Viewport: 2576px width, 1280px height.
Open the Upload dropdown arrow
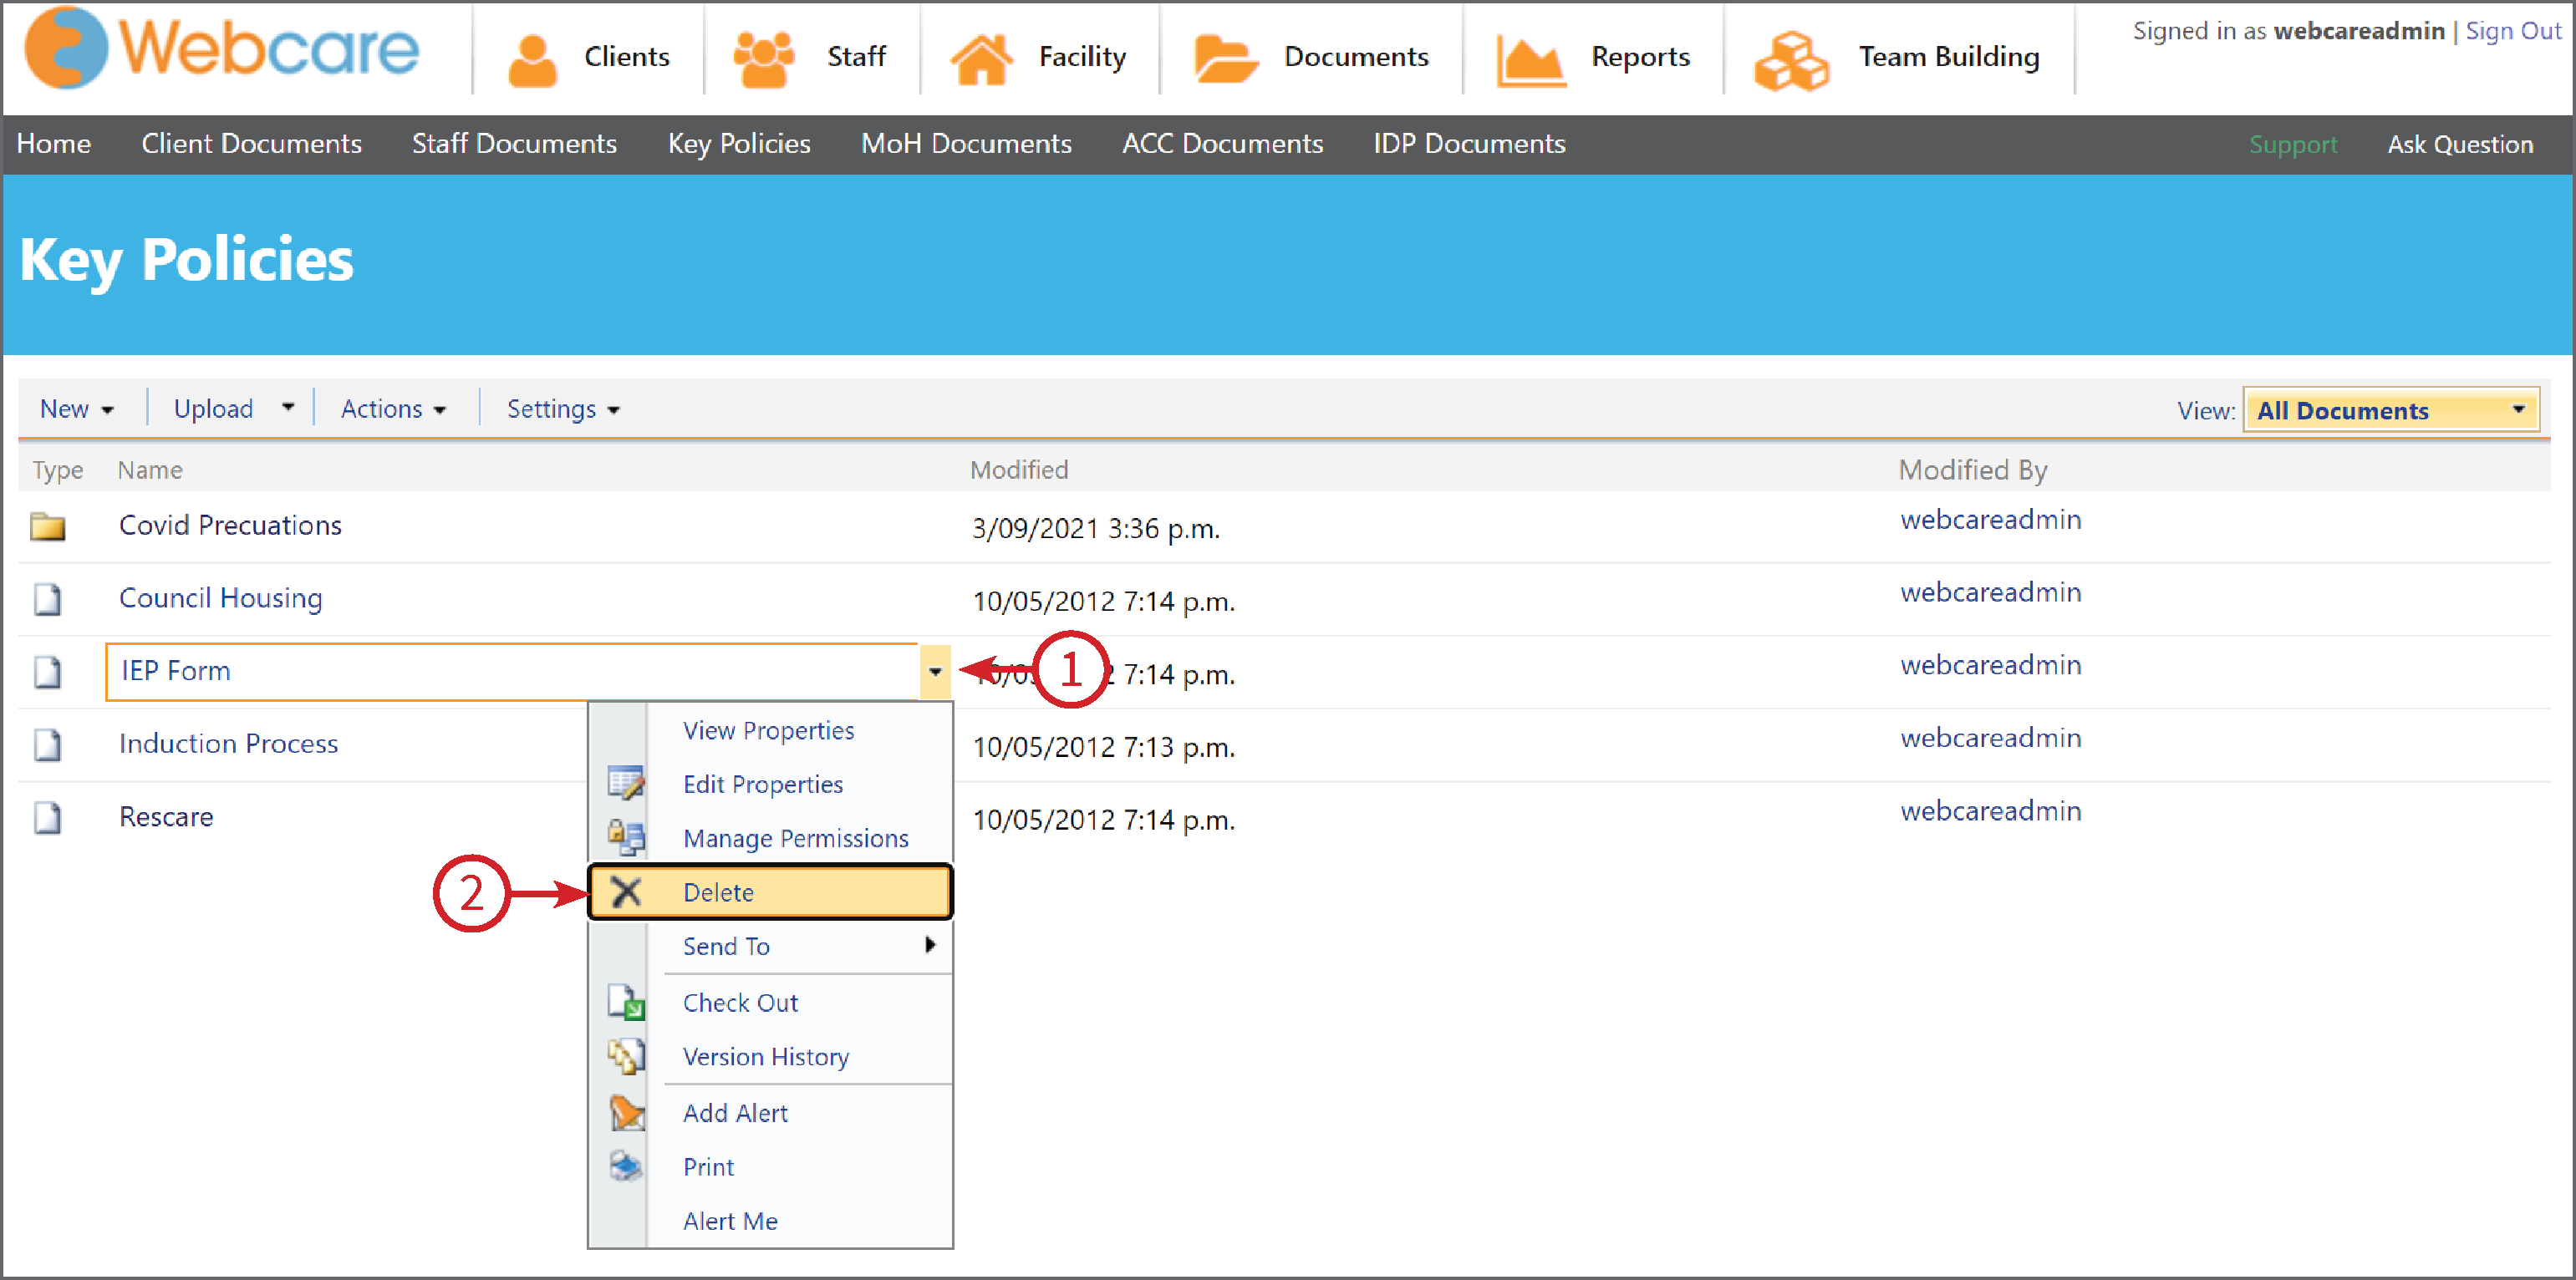point(289,406)
